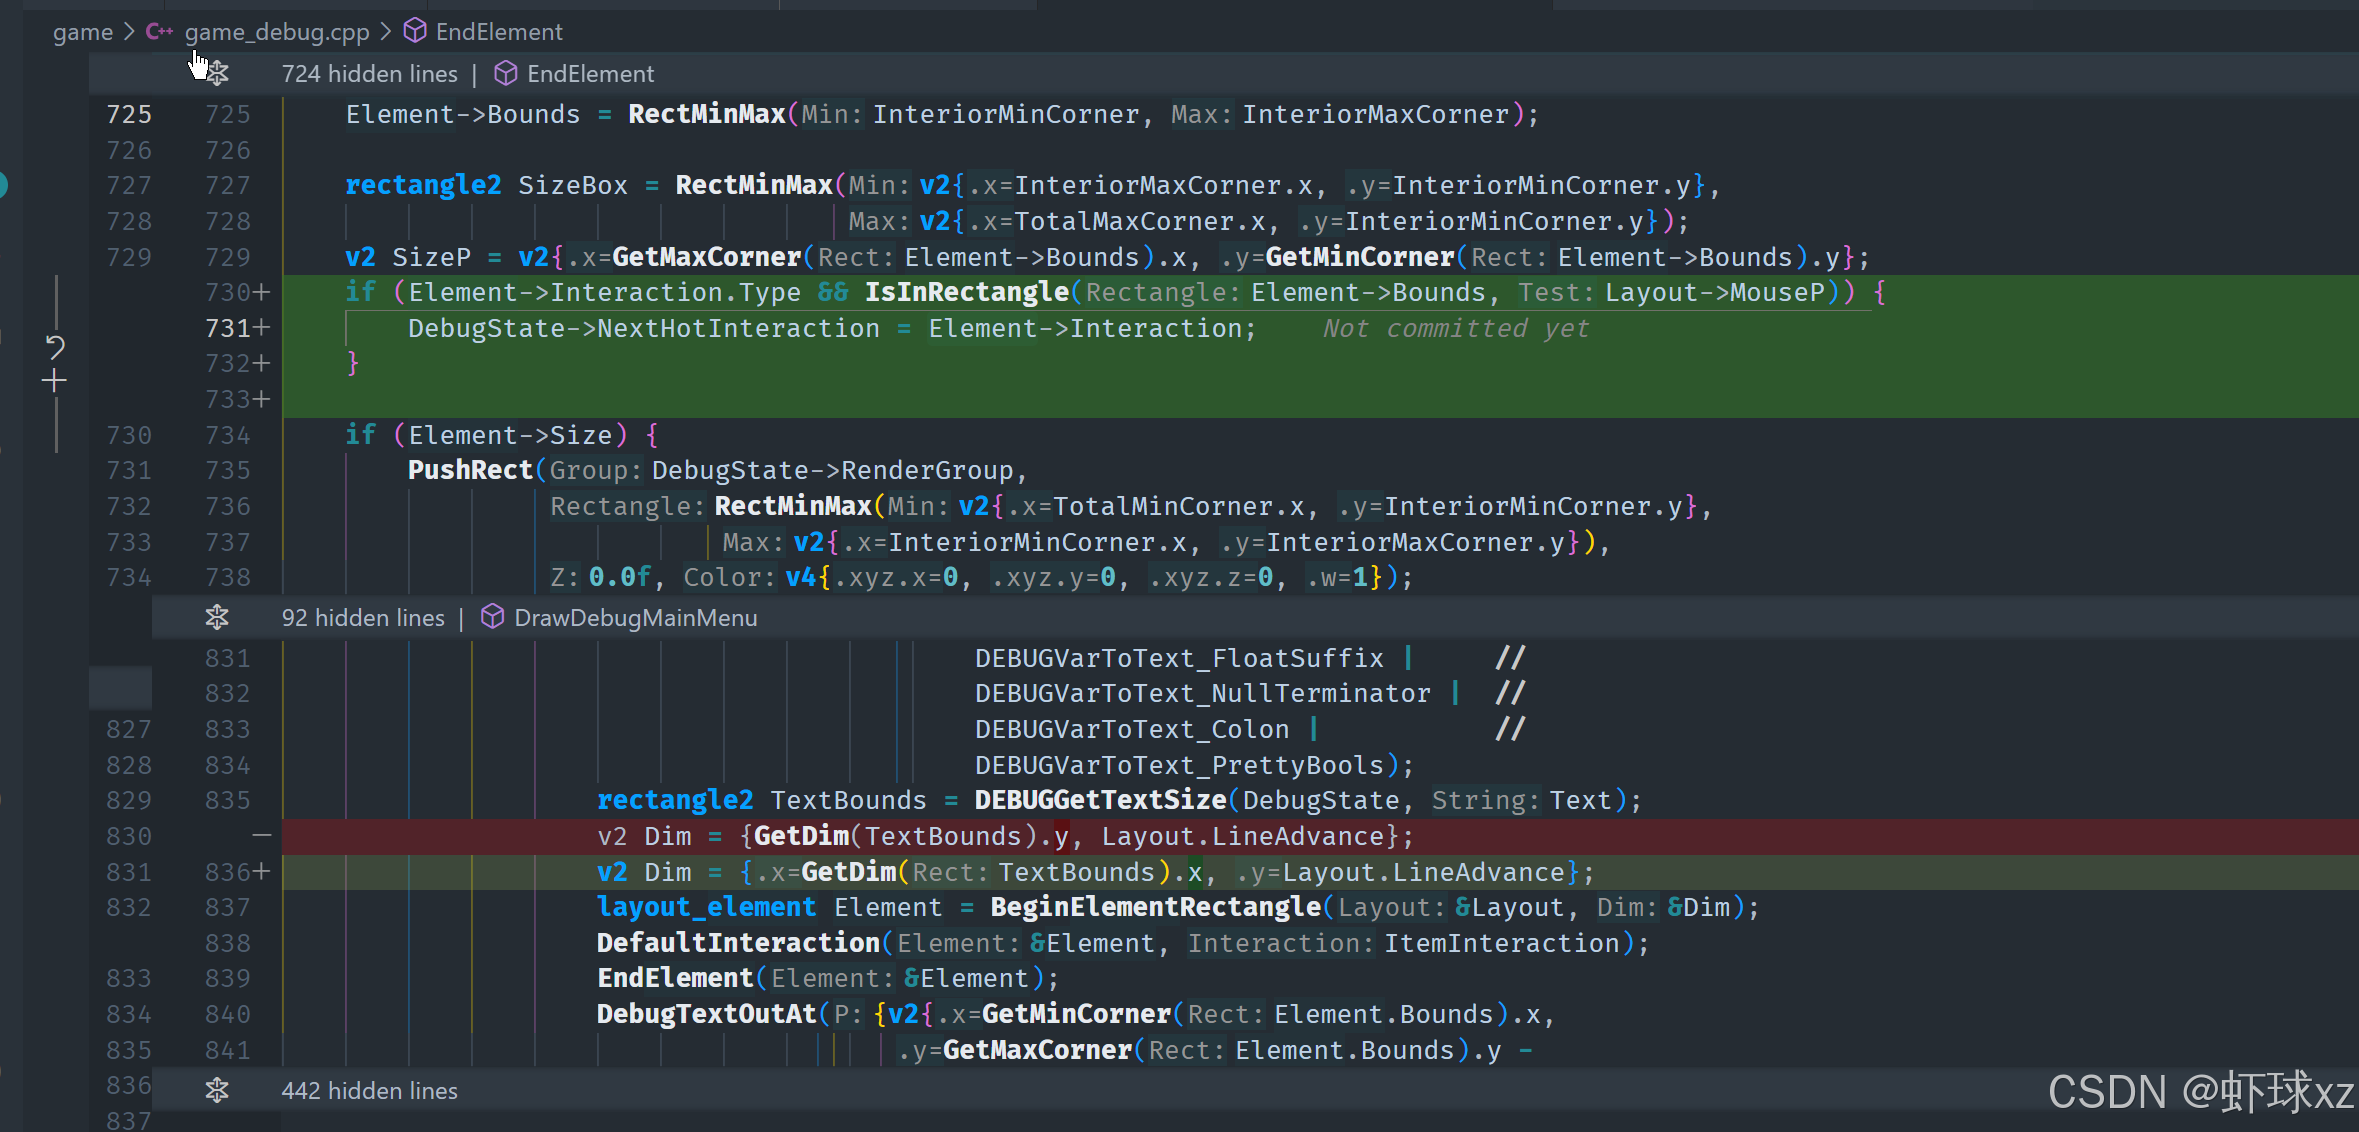Screen dimensions: 2359x1132
Task: Click the teal circle marker at left edge
Action: coord(3,185)
